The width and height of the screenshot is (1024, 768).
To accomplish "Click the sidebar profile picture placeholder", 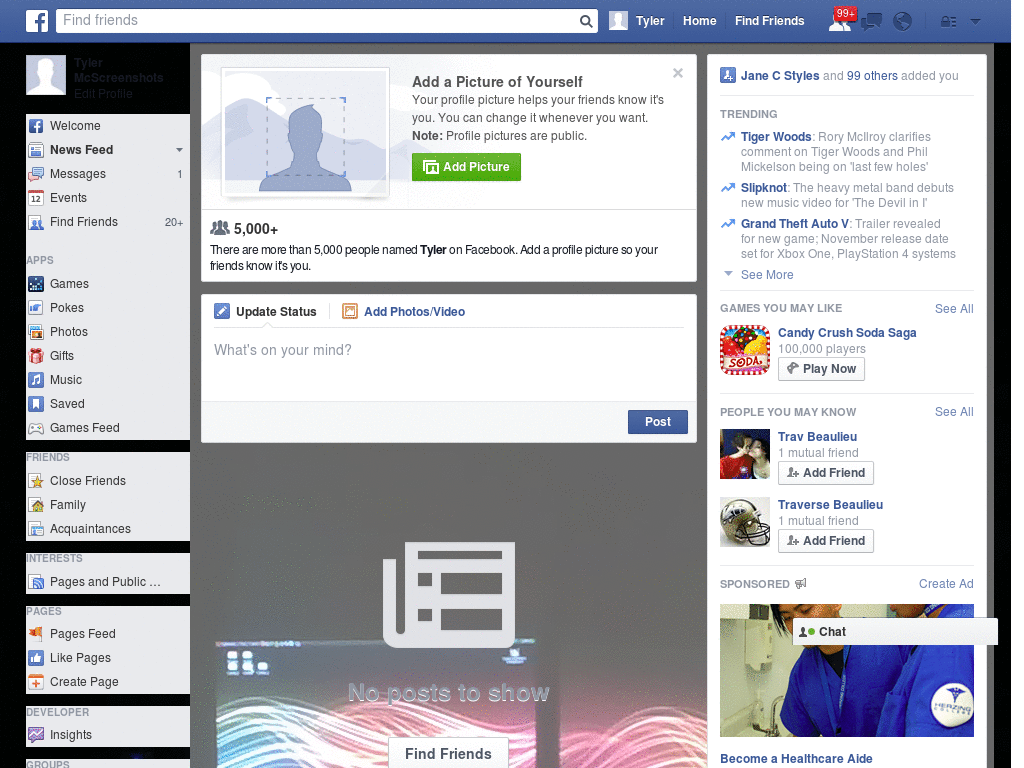I will pos(46,75).
